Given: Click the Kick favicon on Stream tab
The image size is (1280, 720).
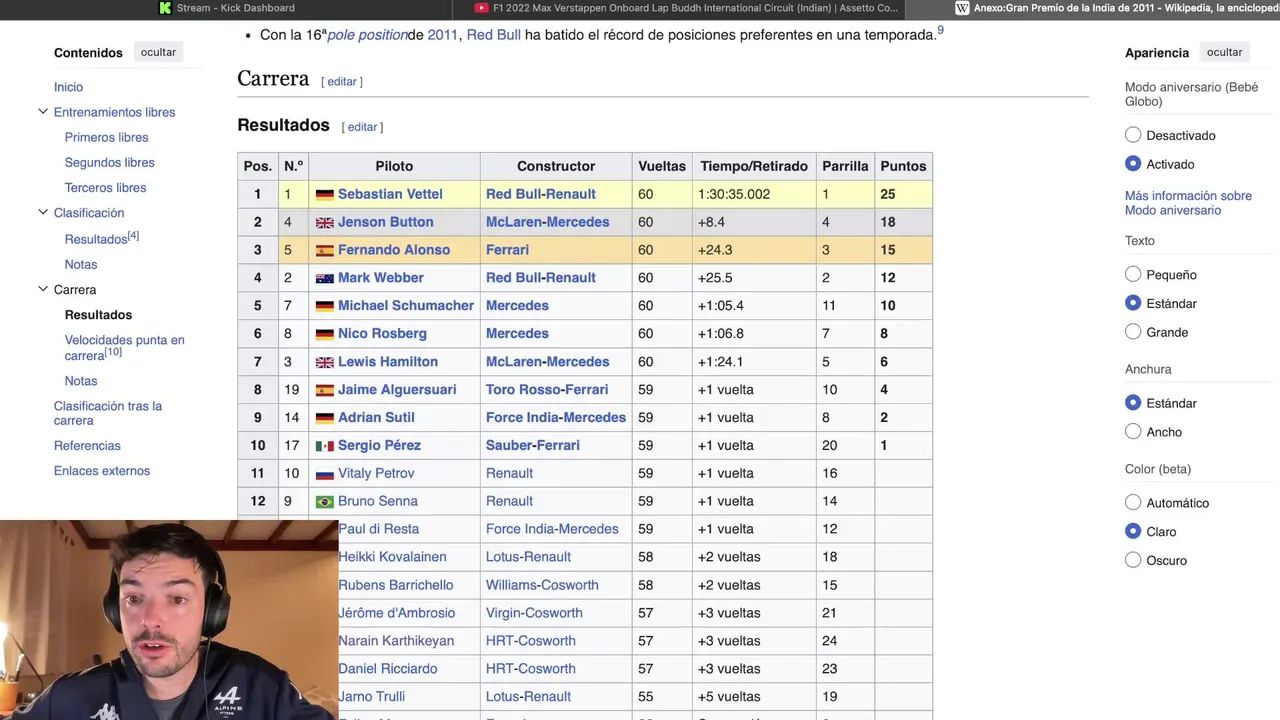Looking at the screenshot, I should [x=165, y=8].
